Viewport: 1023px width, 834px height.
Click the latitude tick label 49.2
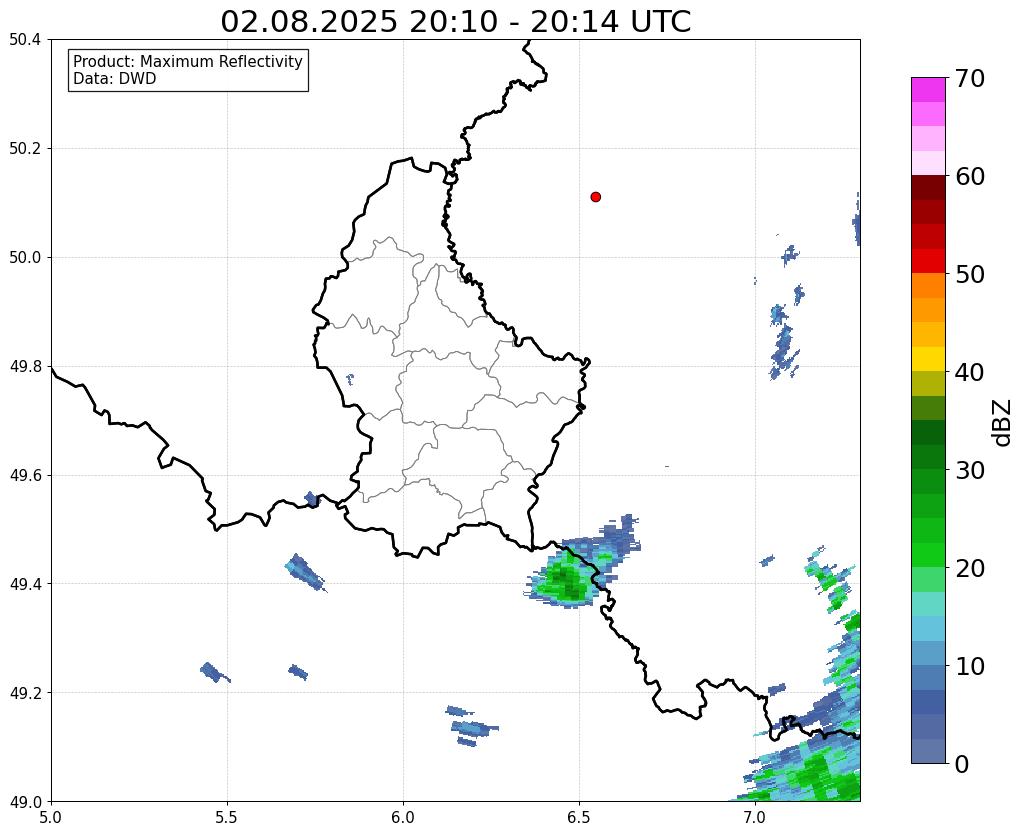[x=25, y=693]
